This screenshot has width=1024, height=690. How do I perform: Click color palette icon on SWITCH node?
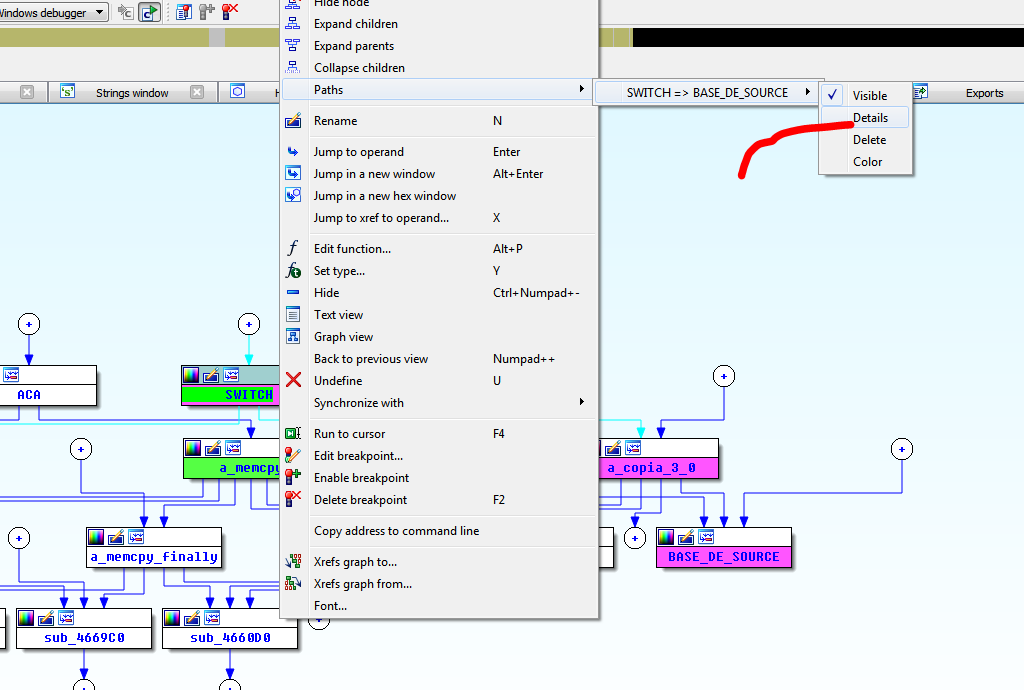(x=191, y=375)
